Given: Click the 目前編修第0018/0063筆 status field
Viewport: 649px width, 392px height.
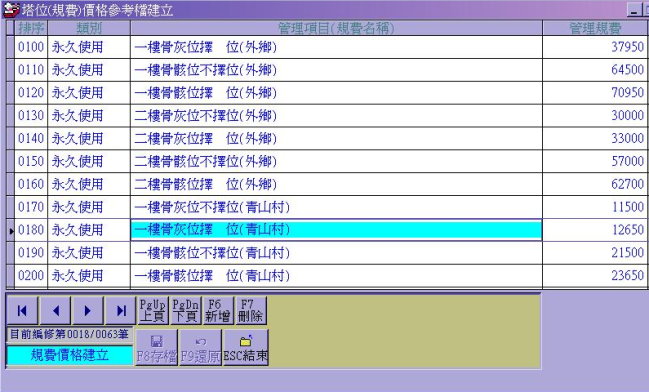Looking at the screenshot, I should click(x=69, y=334).
